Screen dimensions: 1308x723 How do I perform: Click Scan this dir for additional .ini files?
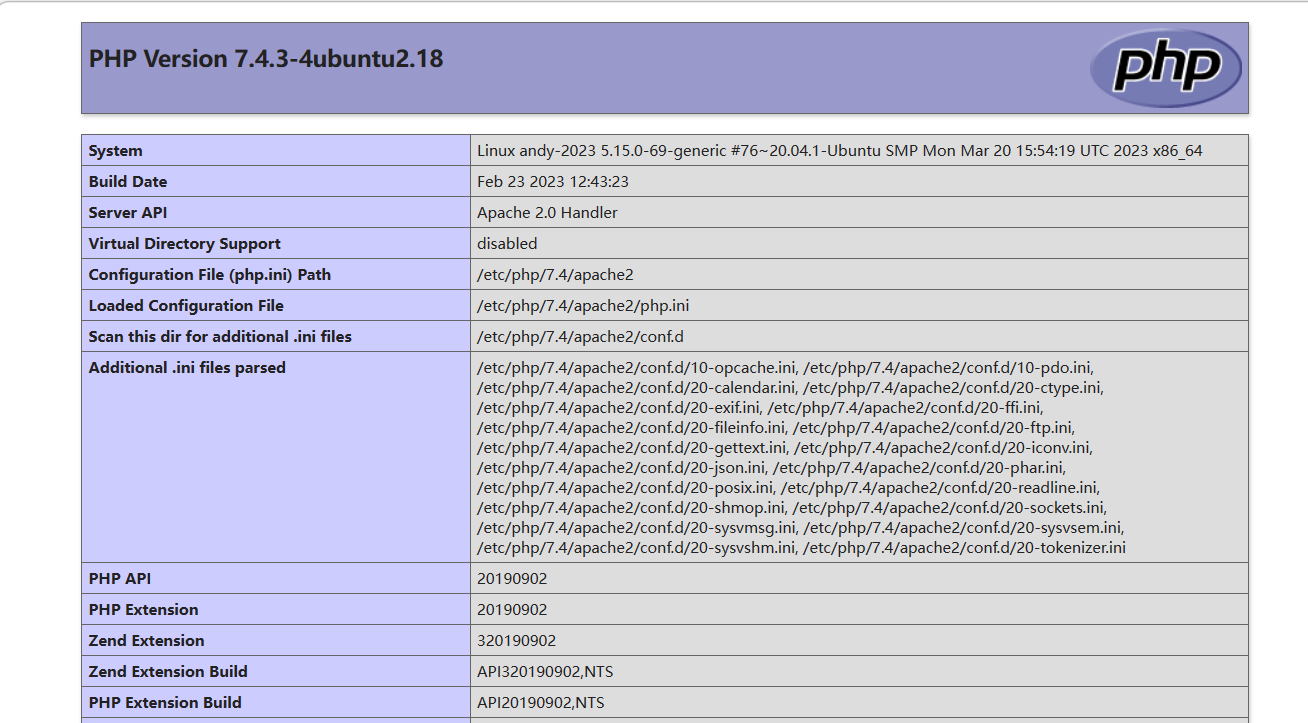(x=220, y=337)
